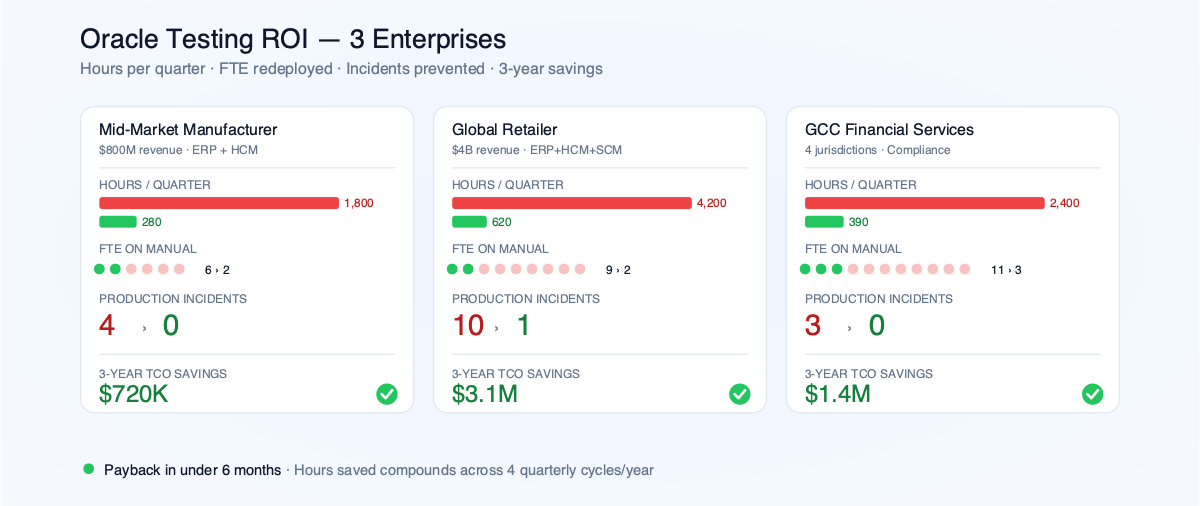The width and height of the screenshot is (1200, 506).
Task: Select the green 620 hours bar
Action: coord(470,222)
